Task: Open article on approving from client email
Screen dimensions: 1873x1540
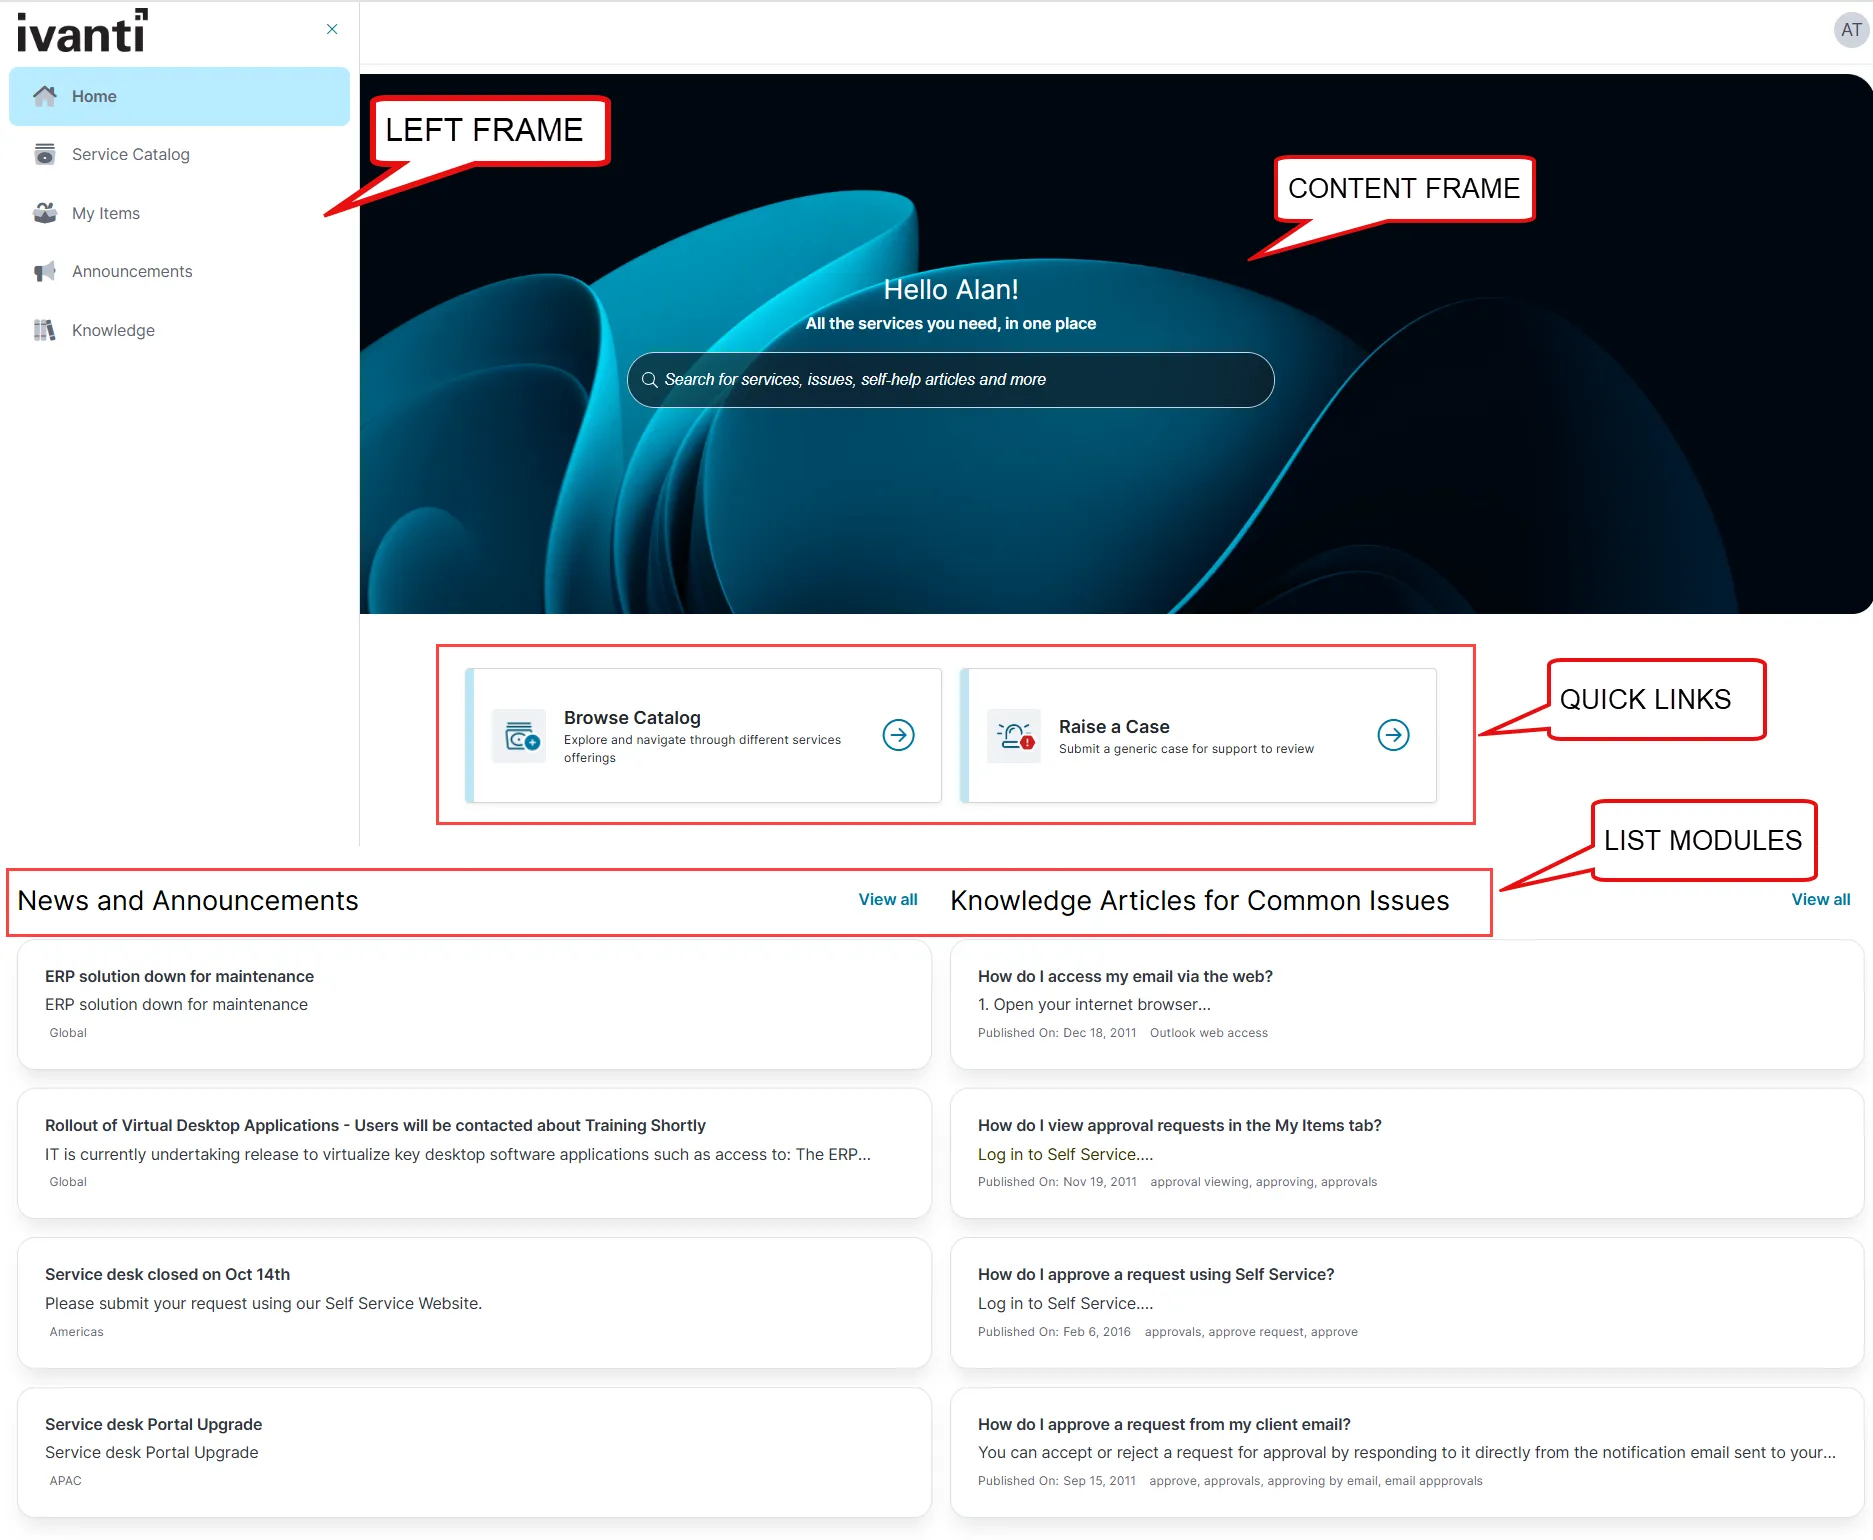Action: tap(1406, 1452)
